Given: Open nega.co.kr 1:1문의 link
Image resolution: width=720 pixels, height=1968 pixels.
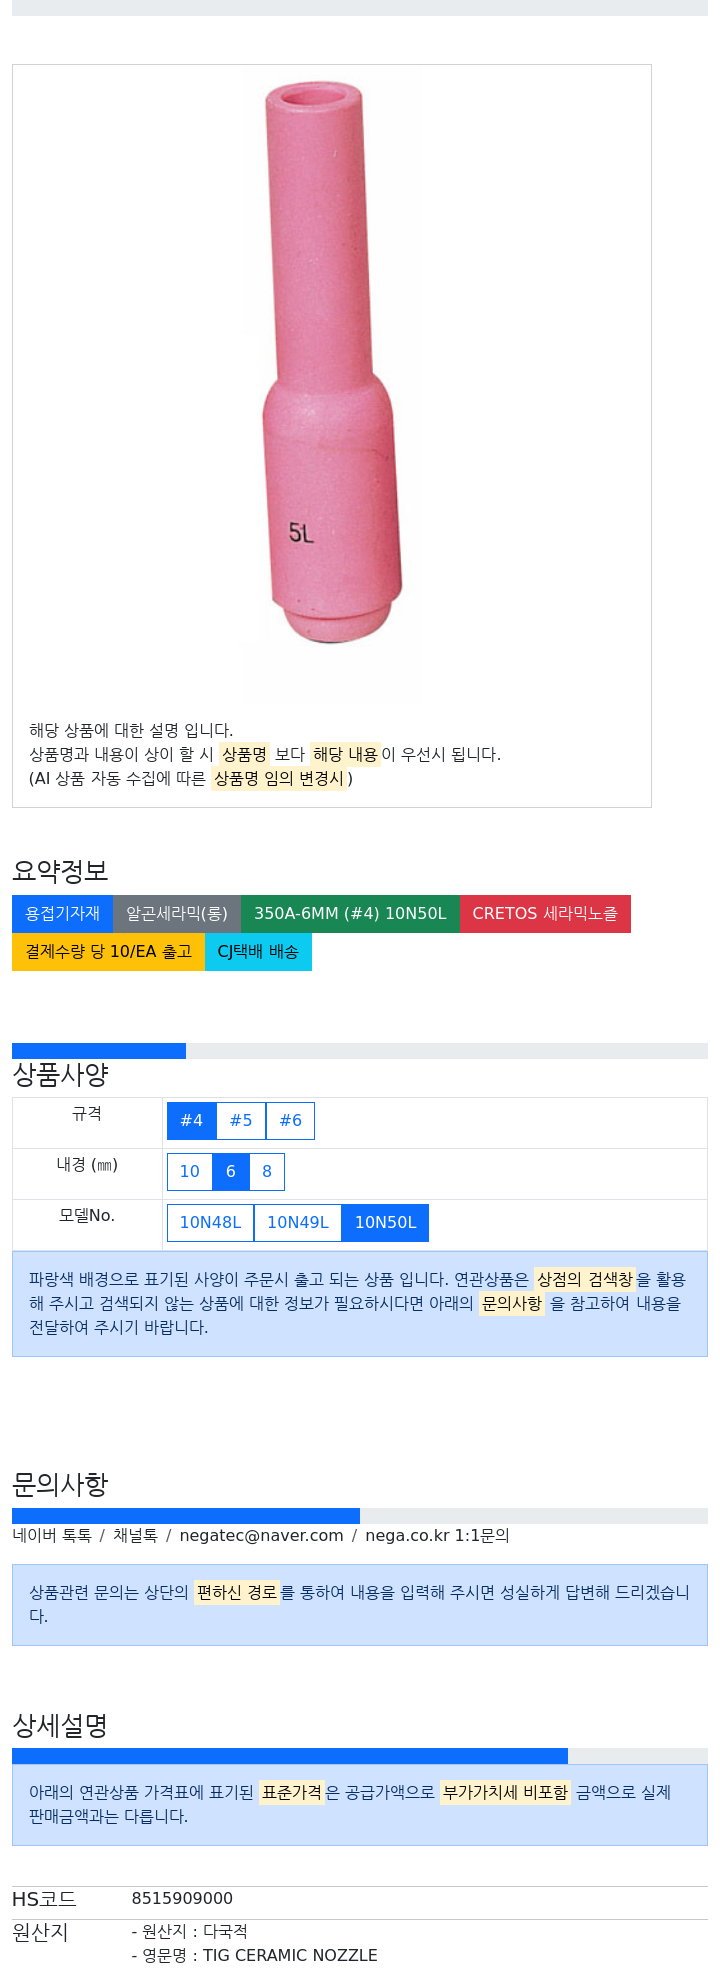Looking at the screenshot, I should [437, 1536].
